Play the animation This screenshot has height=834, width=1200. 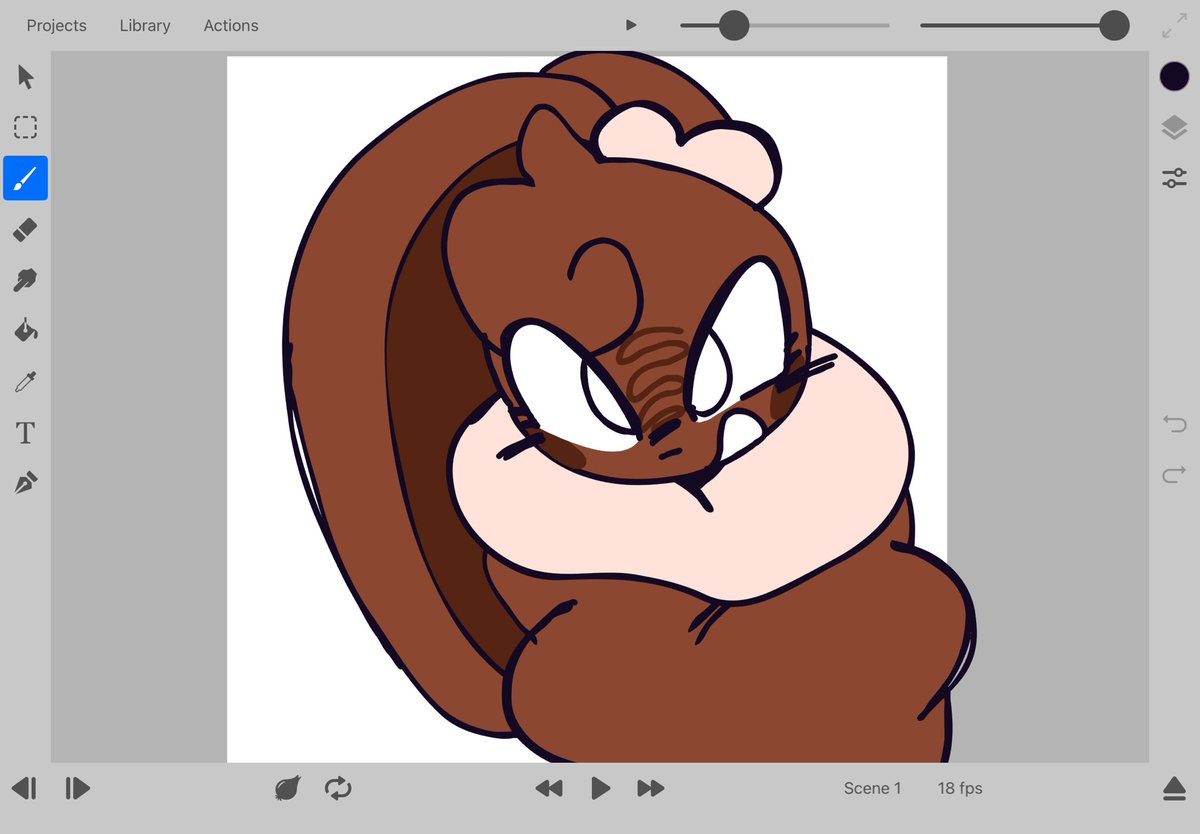tap(600, 788)
